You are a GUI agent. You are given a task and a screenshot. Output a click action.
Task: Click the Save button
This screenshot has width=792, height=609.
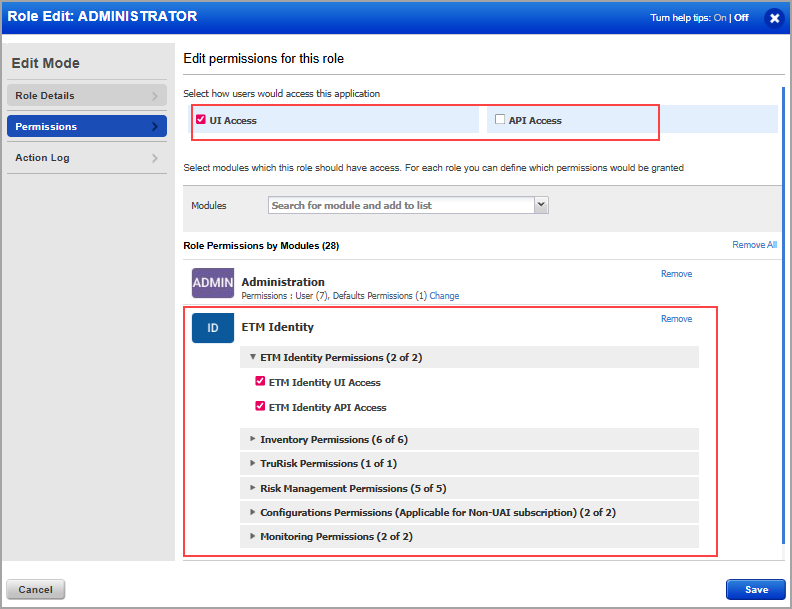[756, 589]
